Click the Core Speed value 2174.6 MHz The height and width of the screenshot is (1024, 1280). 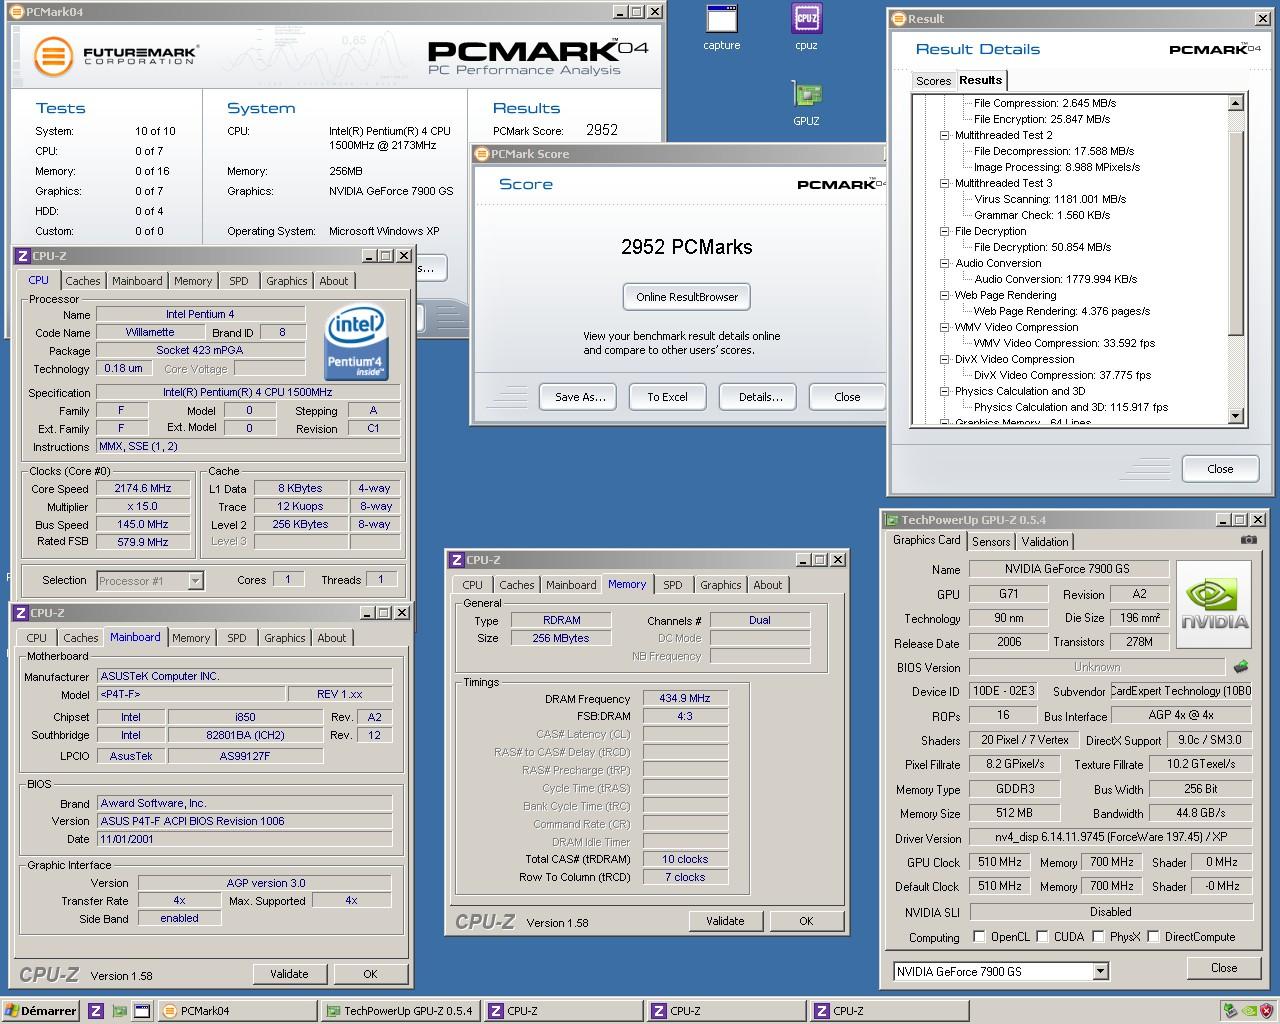click(143, 489)
